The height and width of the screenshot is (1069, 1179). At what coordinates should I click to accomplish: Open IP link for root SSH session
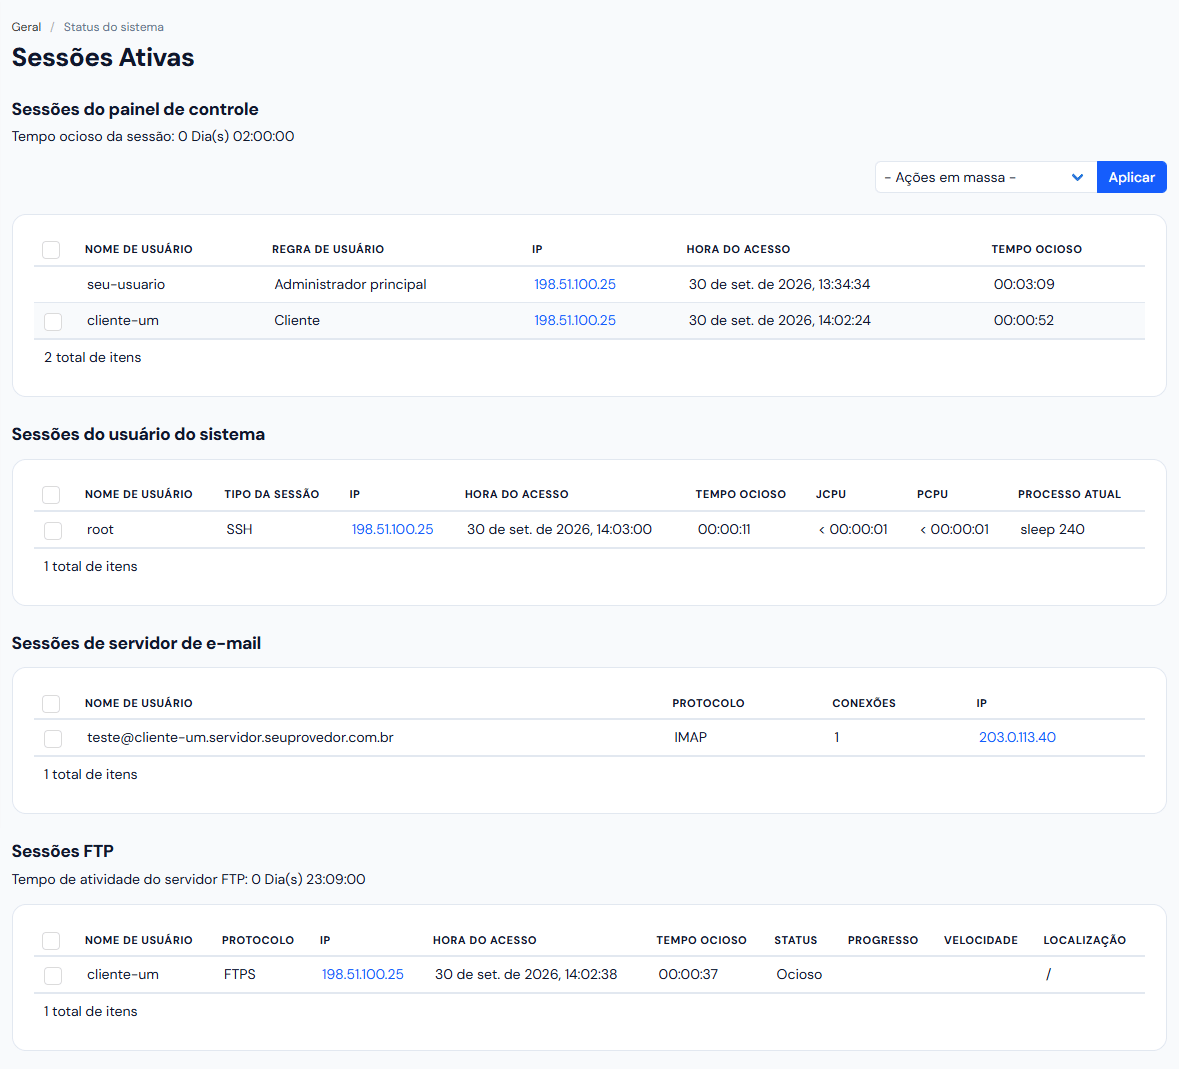pyautogui.click(x=392, y=529)
